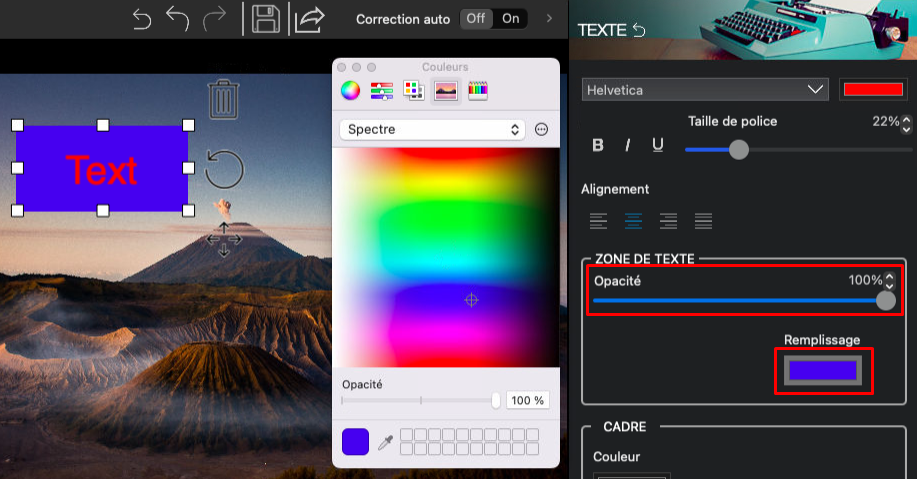Click the Remplissage blue fill swatch
Viewport: 917px width, 479px height.
coord(823,371)
